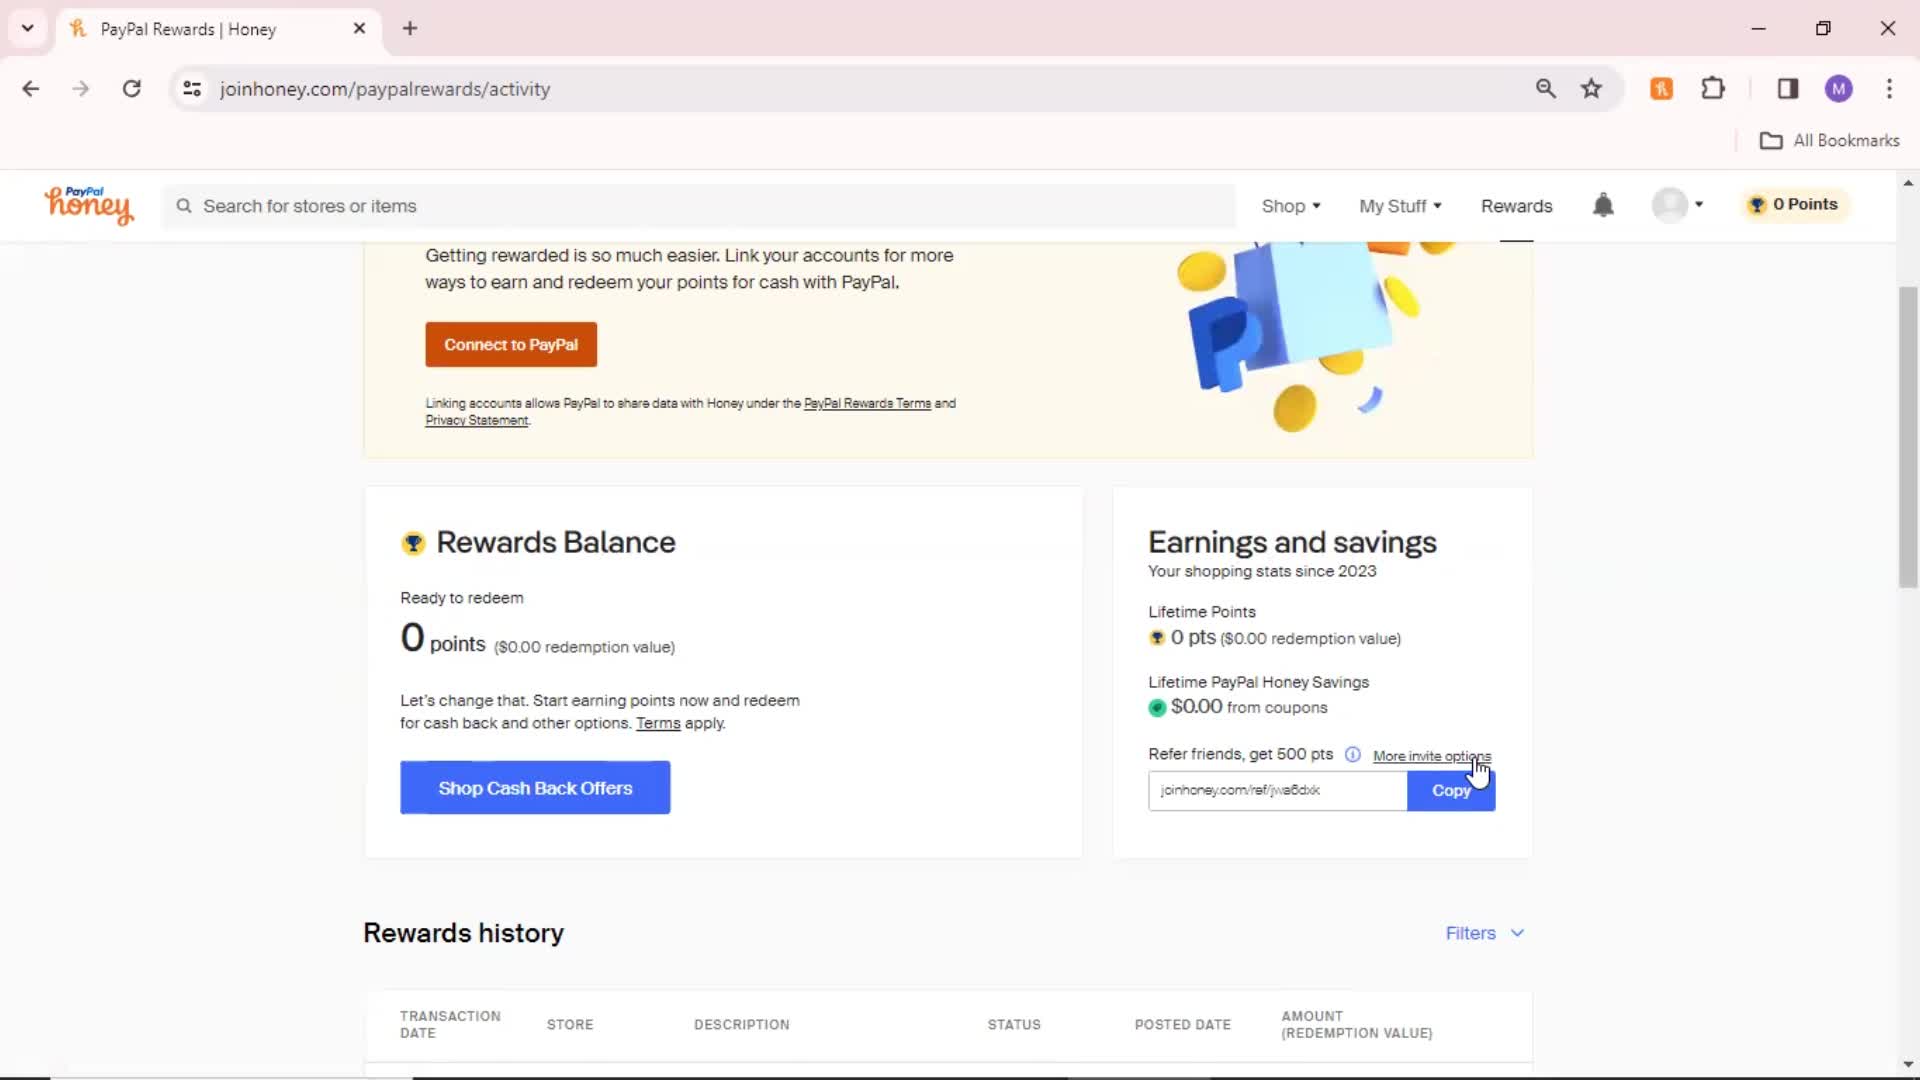Click the green coupon savings icon
This screenshot has height=1080, width=1920.
click(1157, 708)
